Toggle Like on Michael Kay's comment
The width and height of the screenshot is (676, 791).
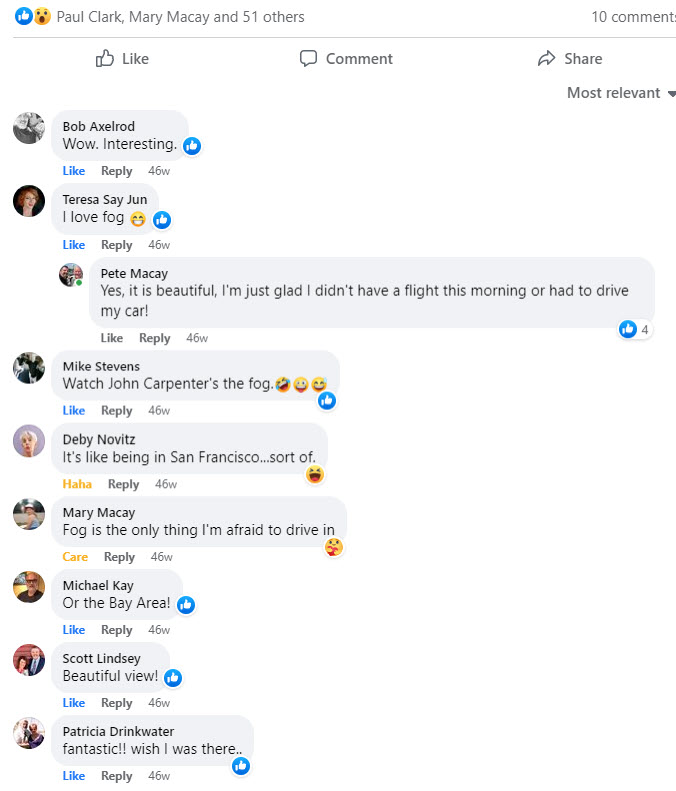pos(74,630)
